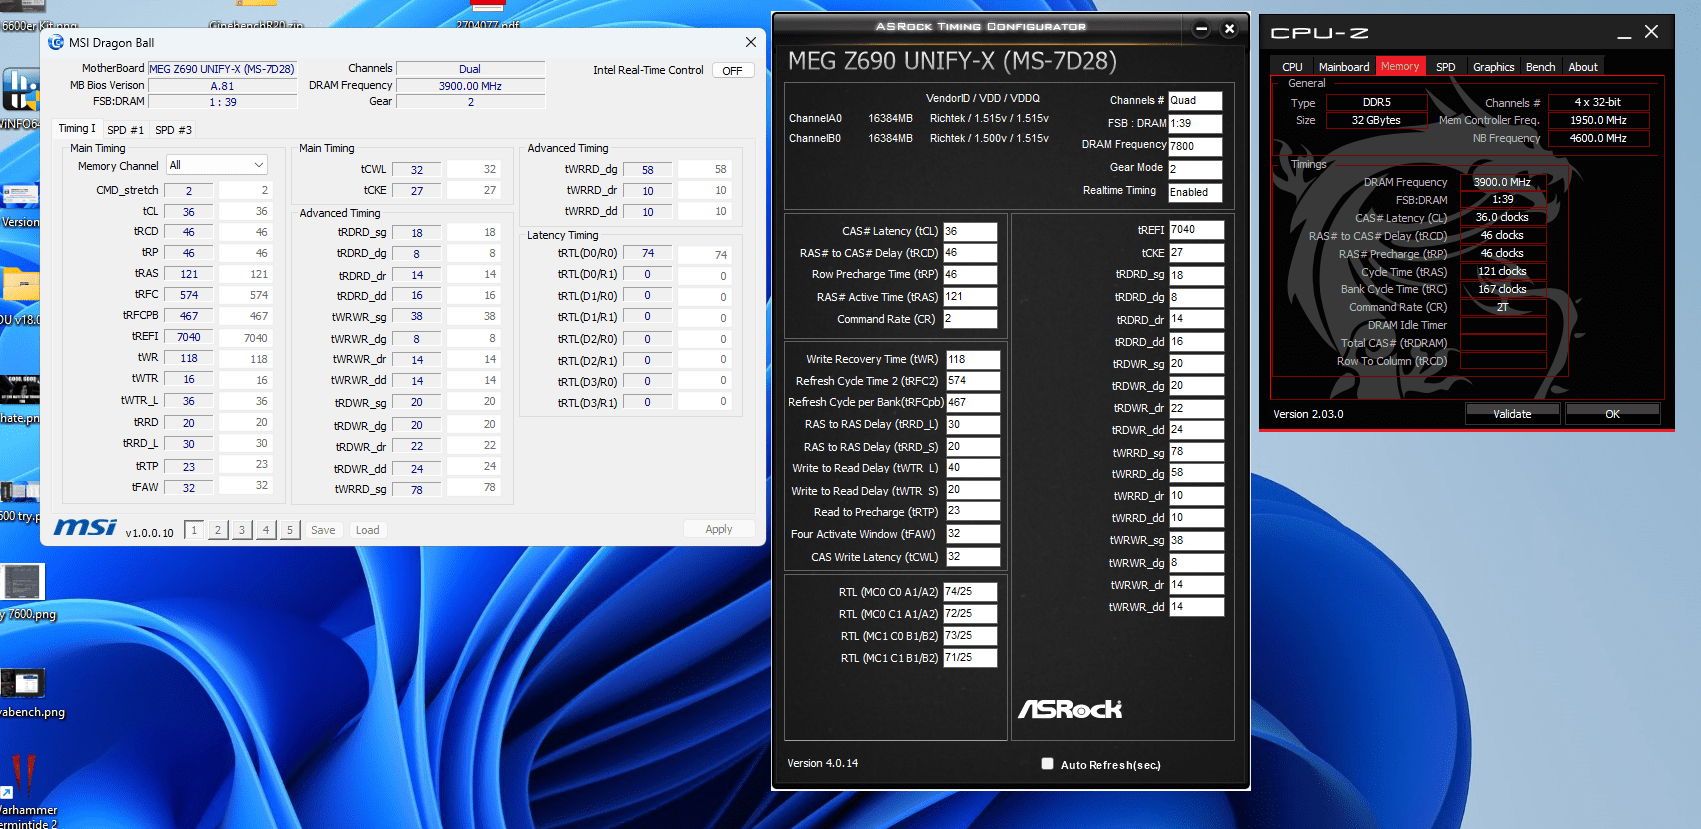Click the Channels # field showing Quad
Viewport: 1701px width, 829px height.
click(x=1195, y=100)
